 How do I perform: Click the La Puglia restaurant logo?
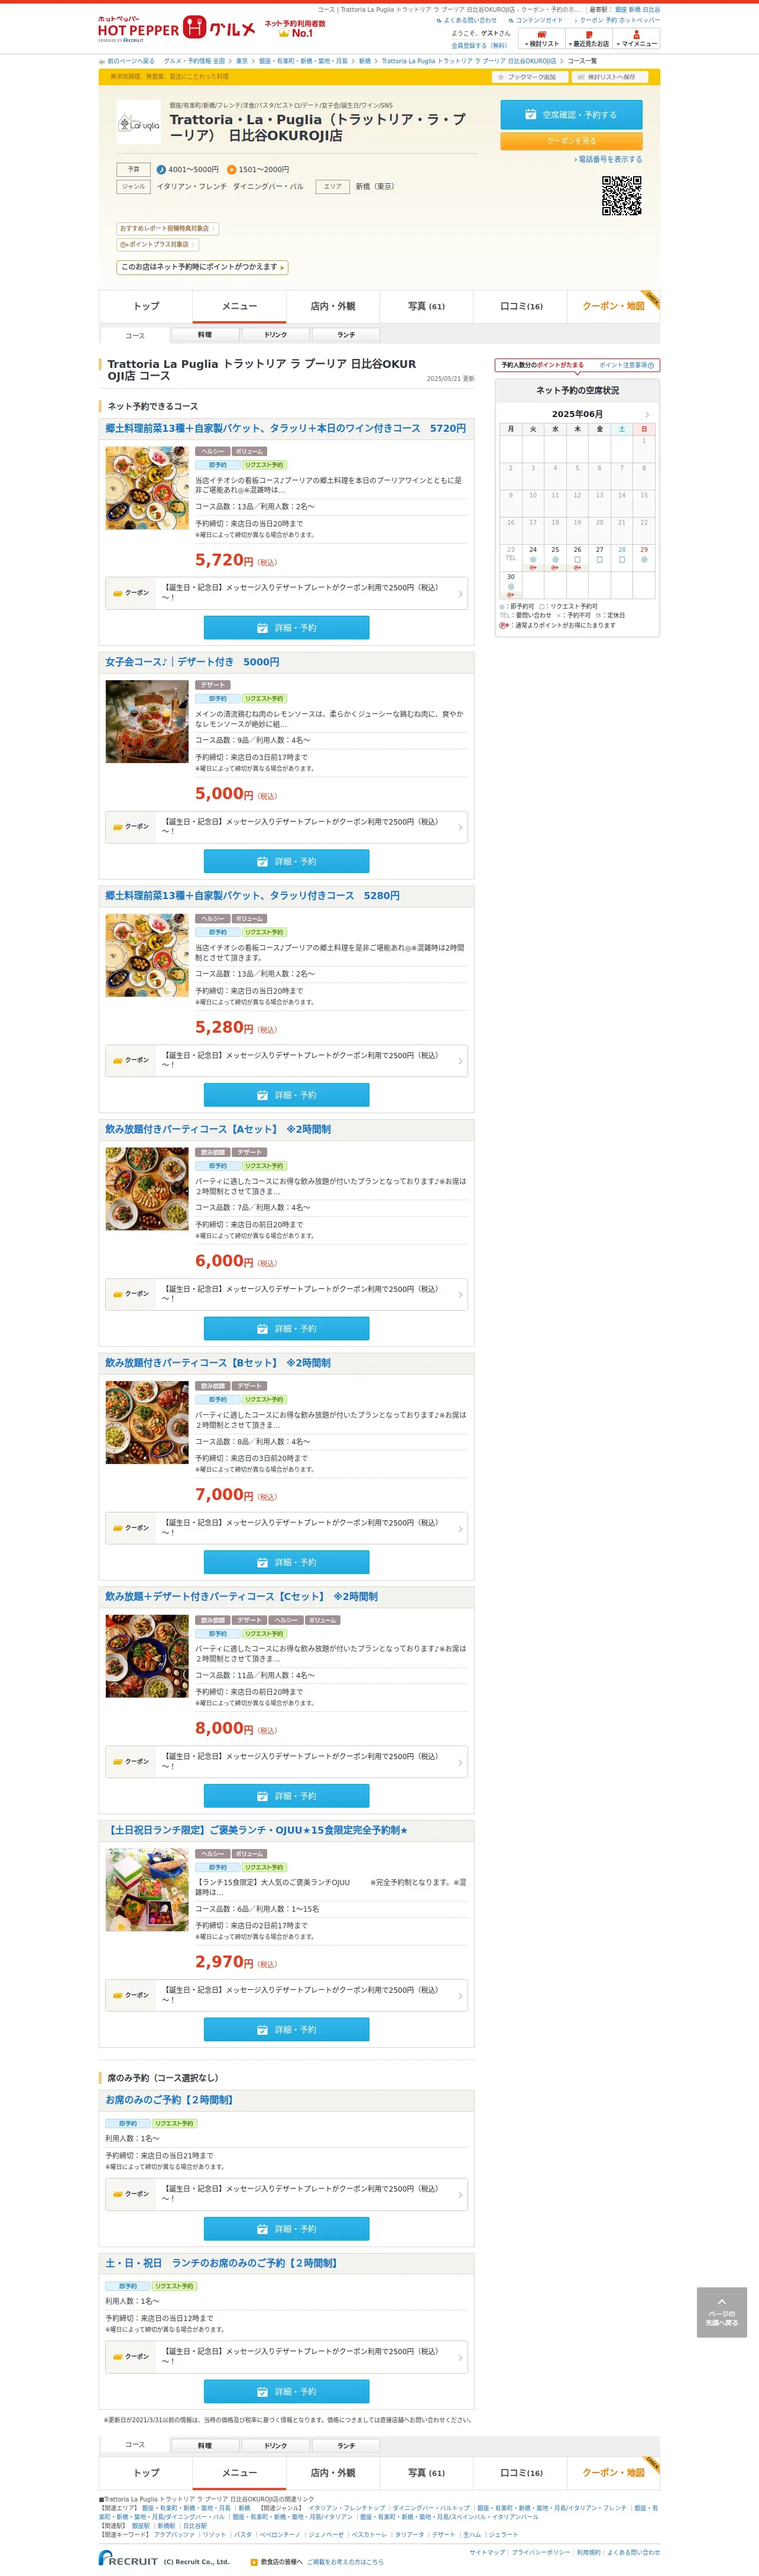point(139,123)
